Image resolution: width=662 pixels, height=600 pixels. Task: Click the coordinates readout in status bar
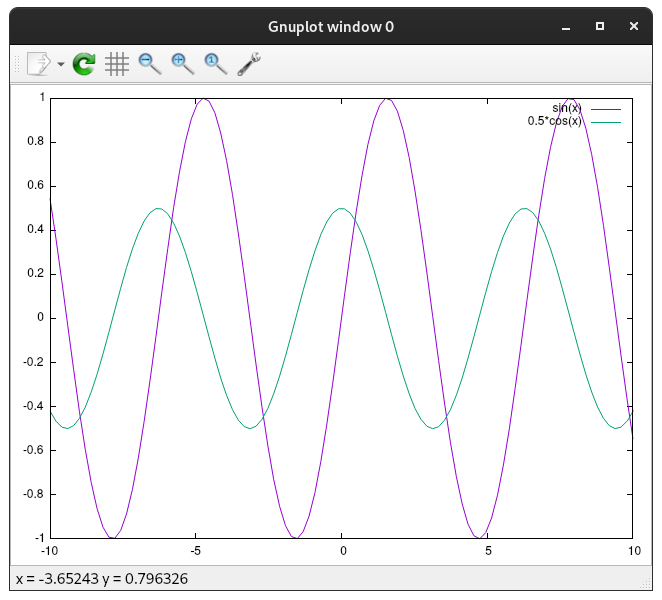(102, 578)
